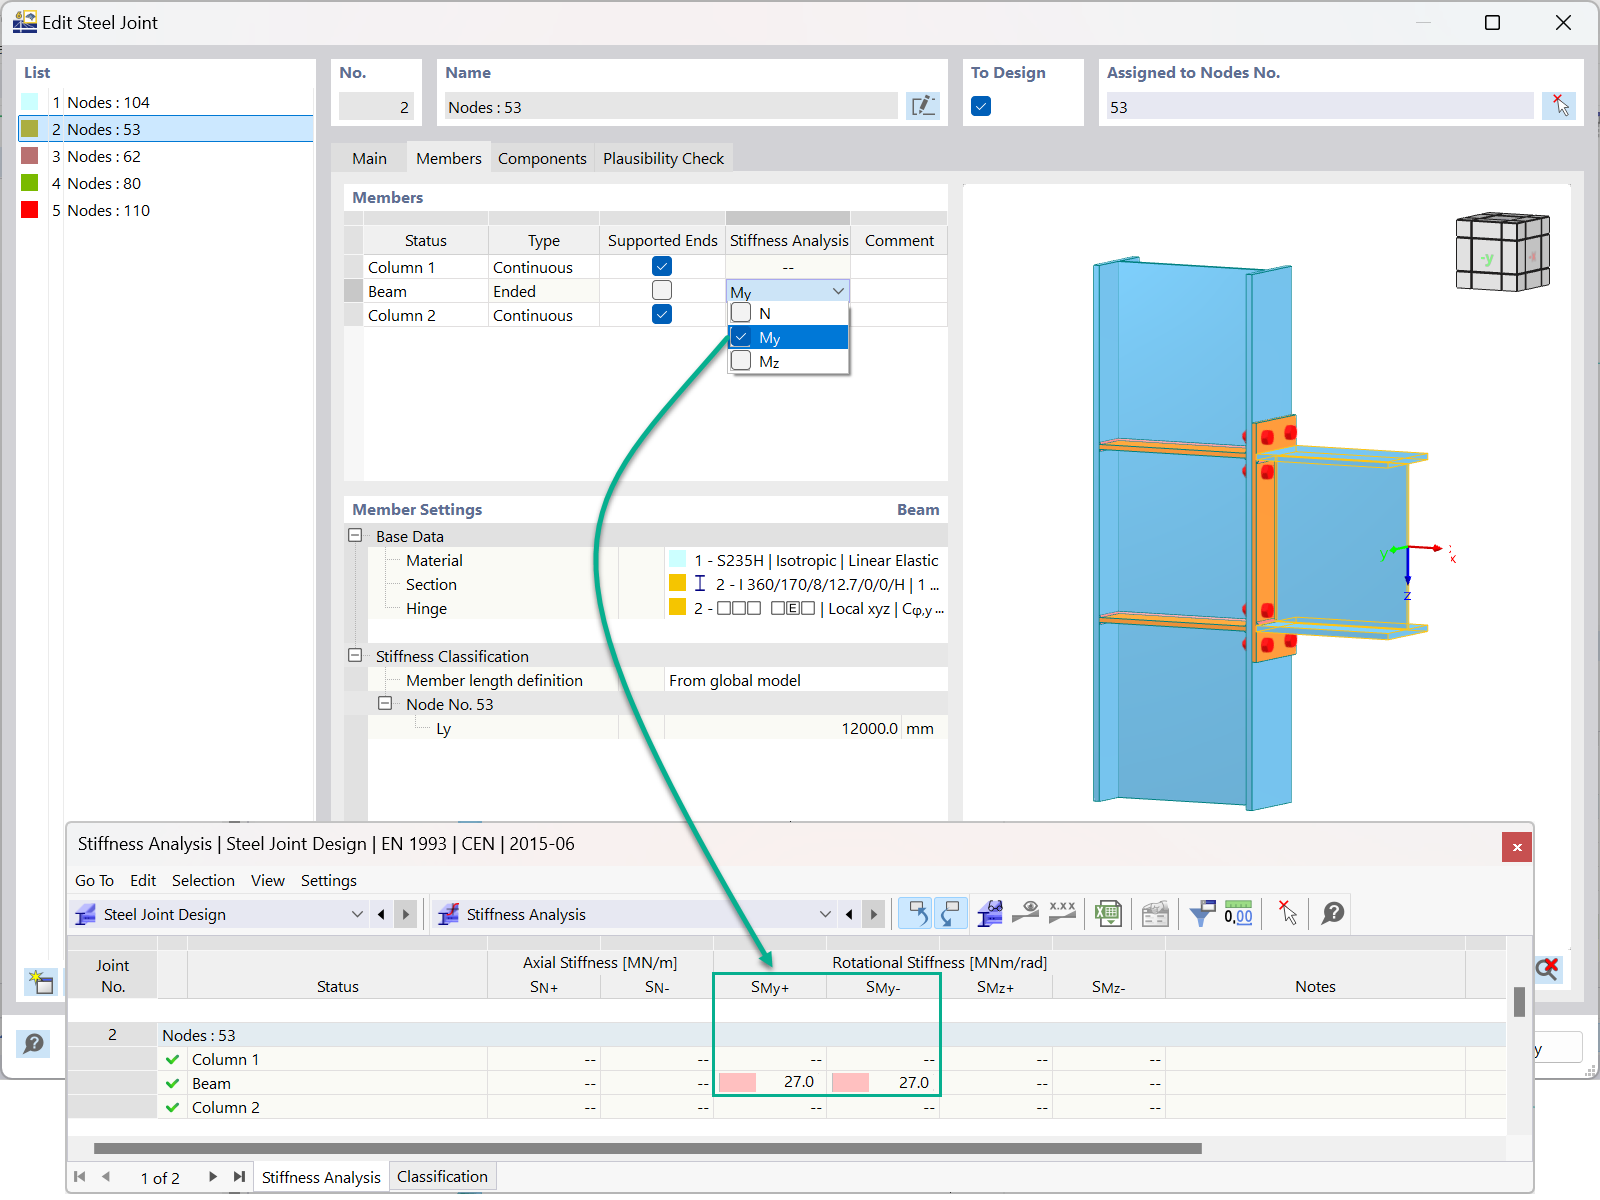Apply a filter to the results table
1600x1200 pixels.
[x=1201, y=913]
